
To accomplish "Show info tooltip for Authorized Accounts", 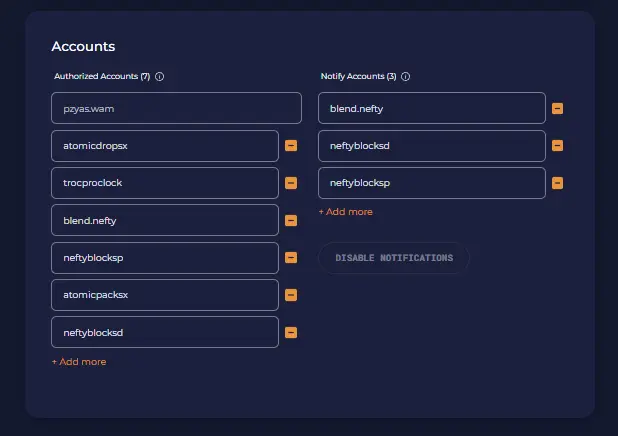I will coord(159,76).
